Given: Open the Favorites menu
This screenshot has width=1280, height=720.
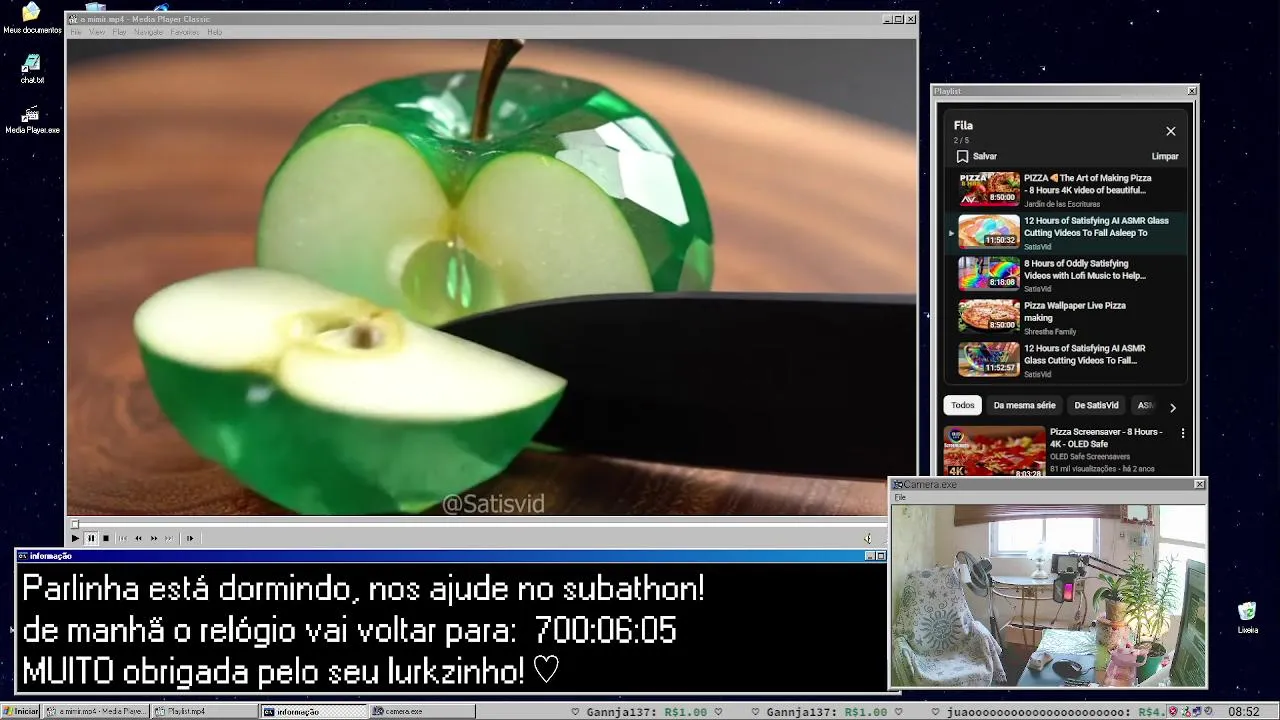Looking at the screenshot, I should pos(185,32).
